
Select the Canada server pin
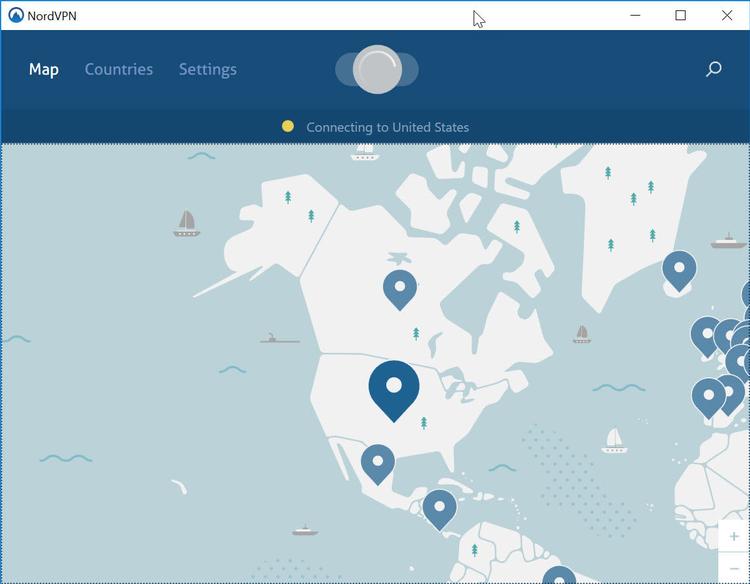[x=400, y=288]
